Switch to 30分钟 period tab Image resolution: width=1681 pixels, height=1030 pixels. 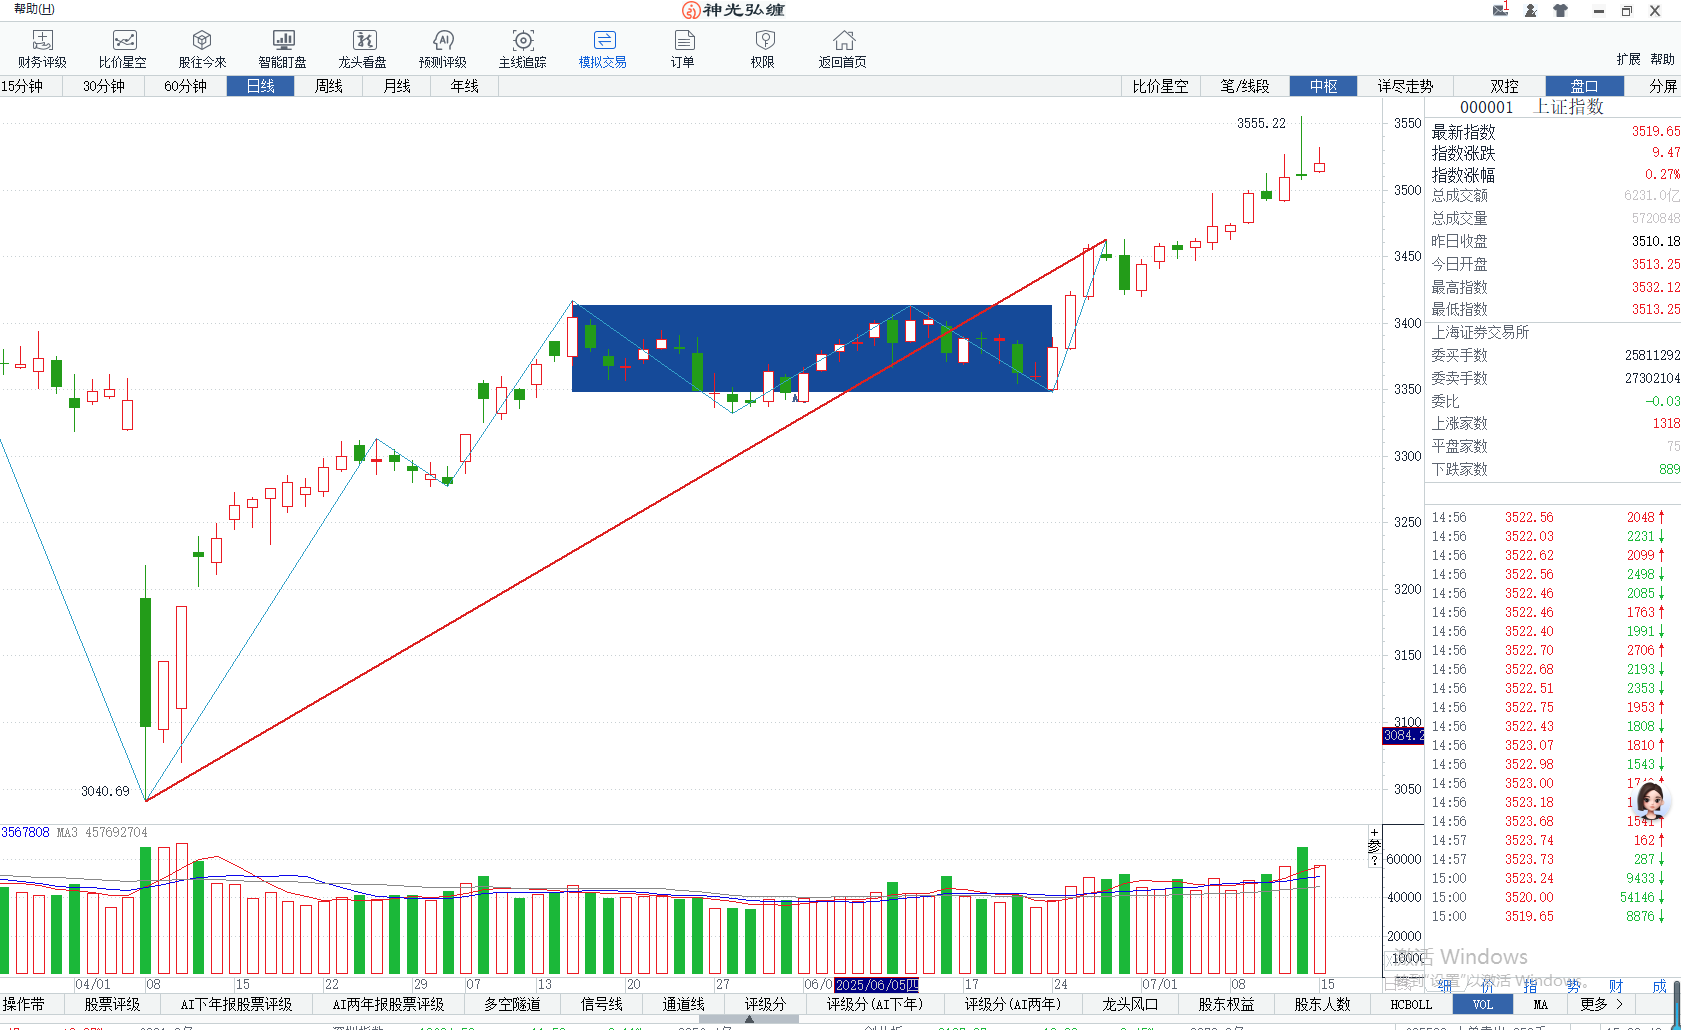point(103,86)
